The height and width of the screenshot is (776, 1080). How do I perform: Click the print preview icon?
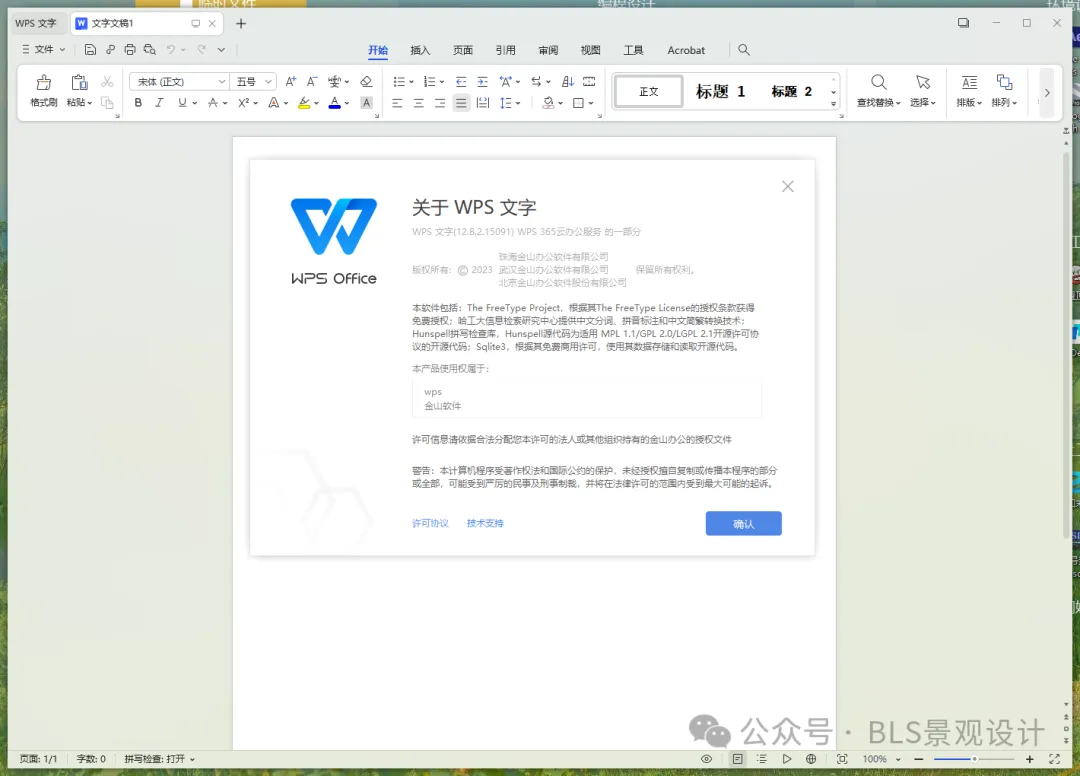(x=149, y=50)
